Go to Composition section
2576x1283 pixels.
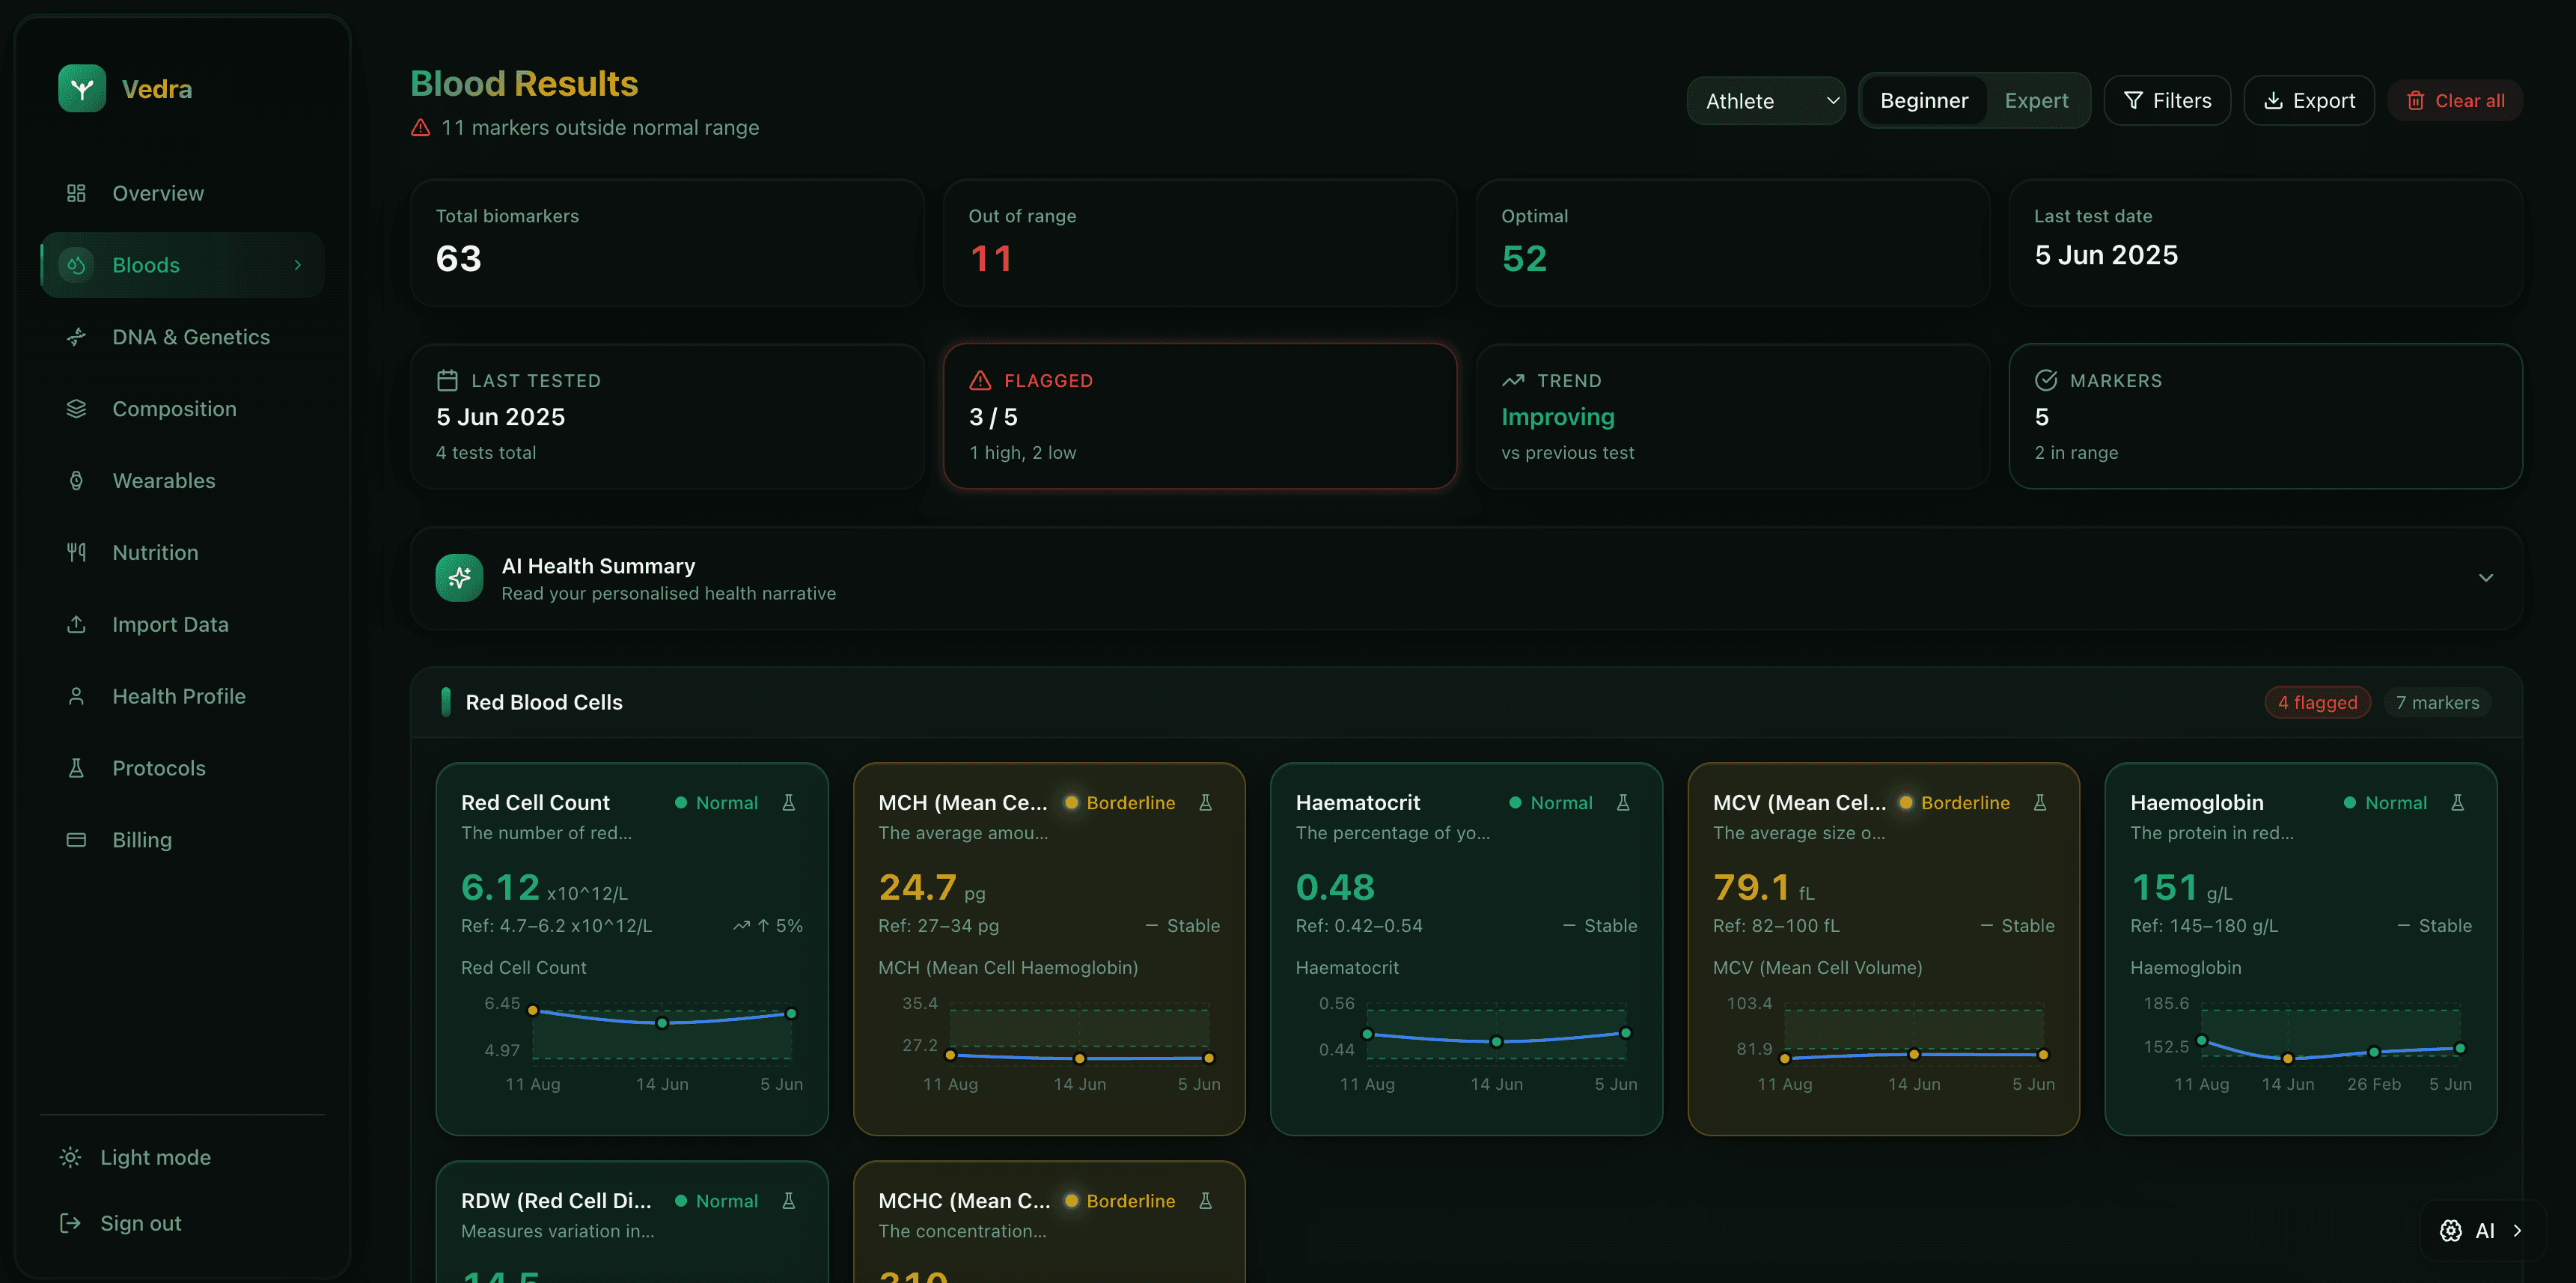pyautogui.click(x=182, y=409)
